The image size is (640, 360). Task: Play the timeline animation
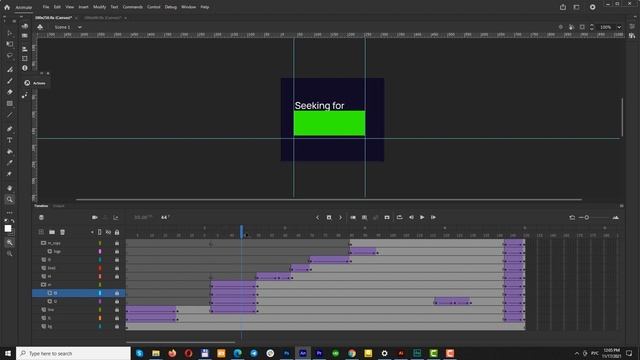422,218
